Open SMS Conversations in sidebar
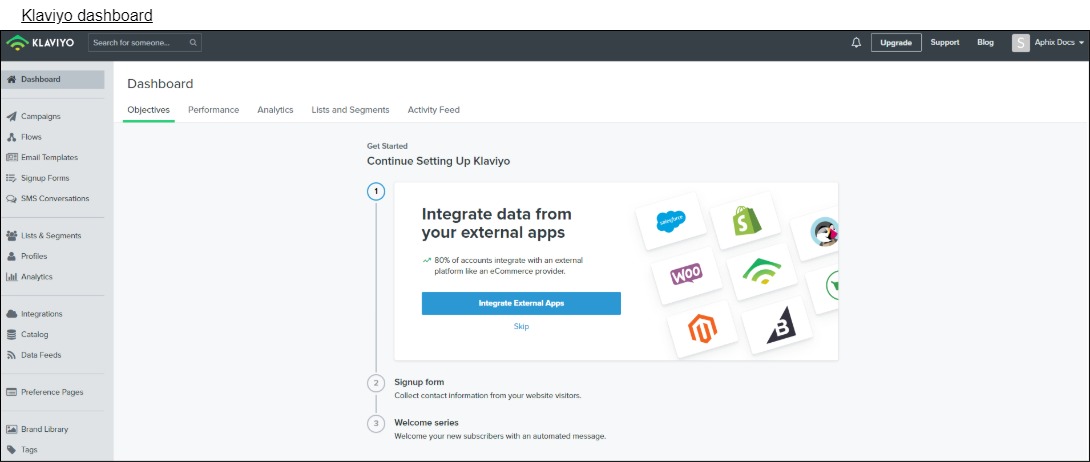1090x462 pixels. [54, 199]
